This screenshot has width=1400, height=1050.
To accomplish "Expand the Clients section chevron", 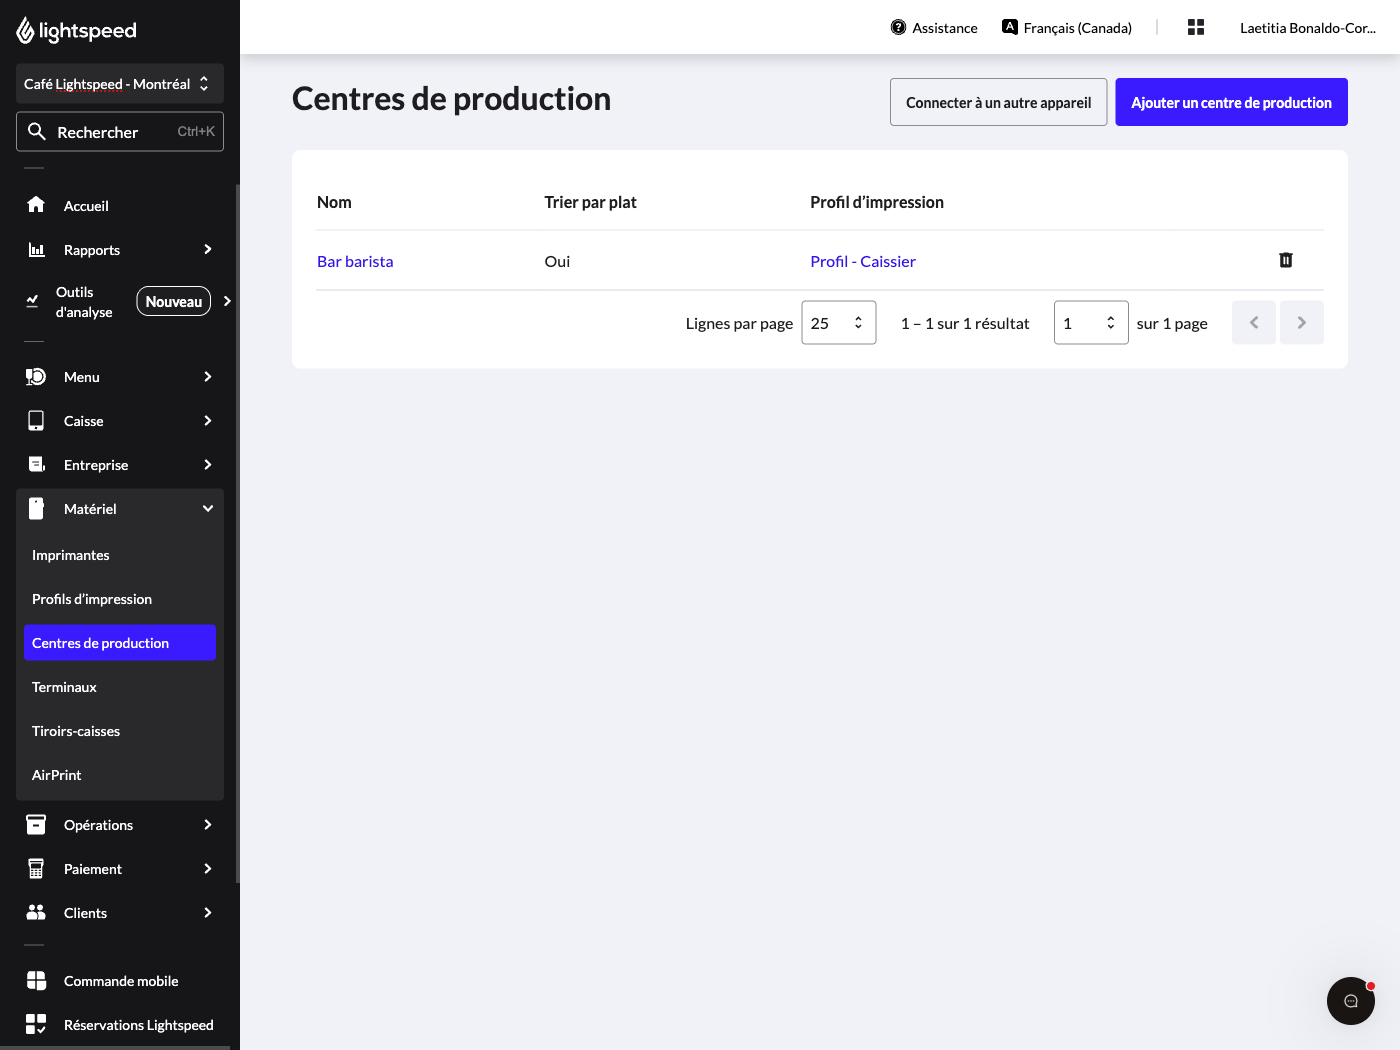I will pos(208,912).
